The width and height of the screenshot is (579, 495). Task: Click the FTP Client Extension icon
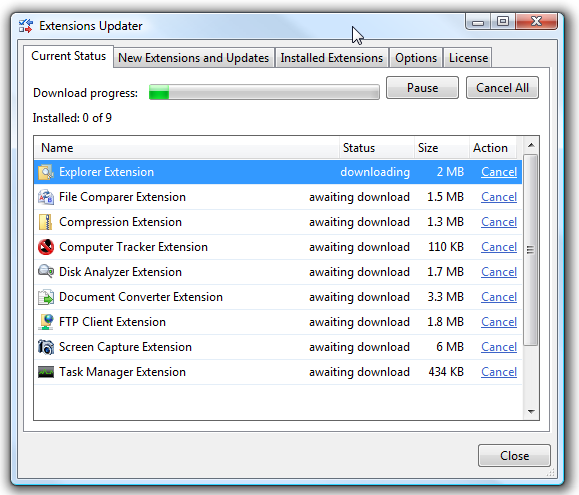46,322
